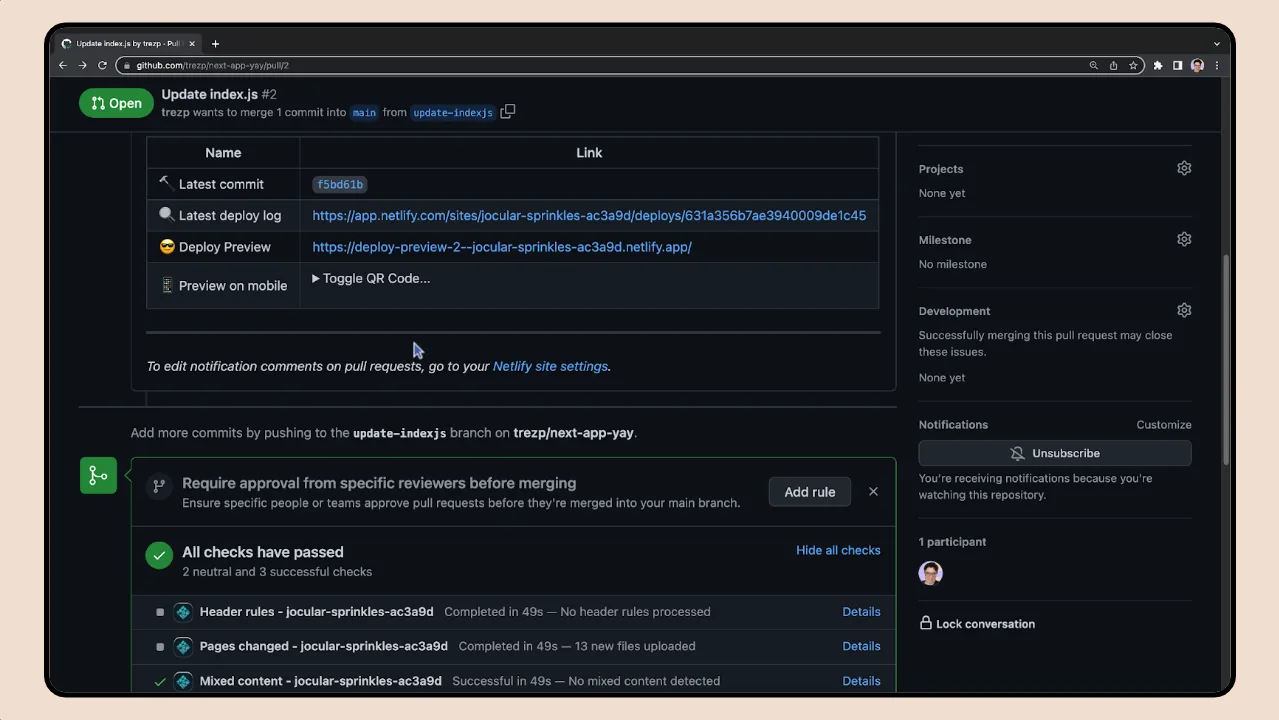Click the Netlify icon beside Pages changed
Screen dimensions: 1279x720
click(x=183, y=647)
